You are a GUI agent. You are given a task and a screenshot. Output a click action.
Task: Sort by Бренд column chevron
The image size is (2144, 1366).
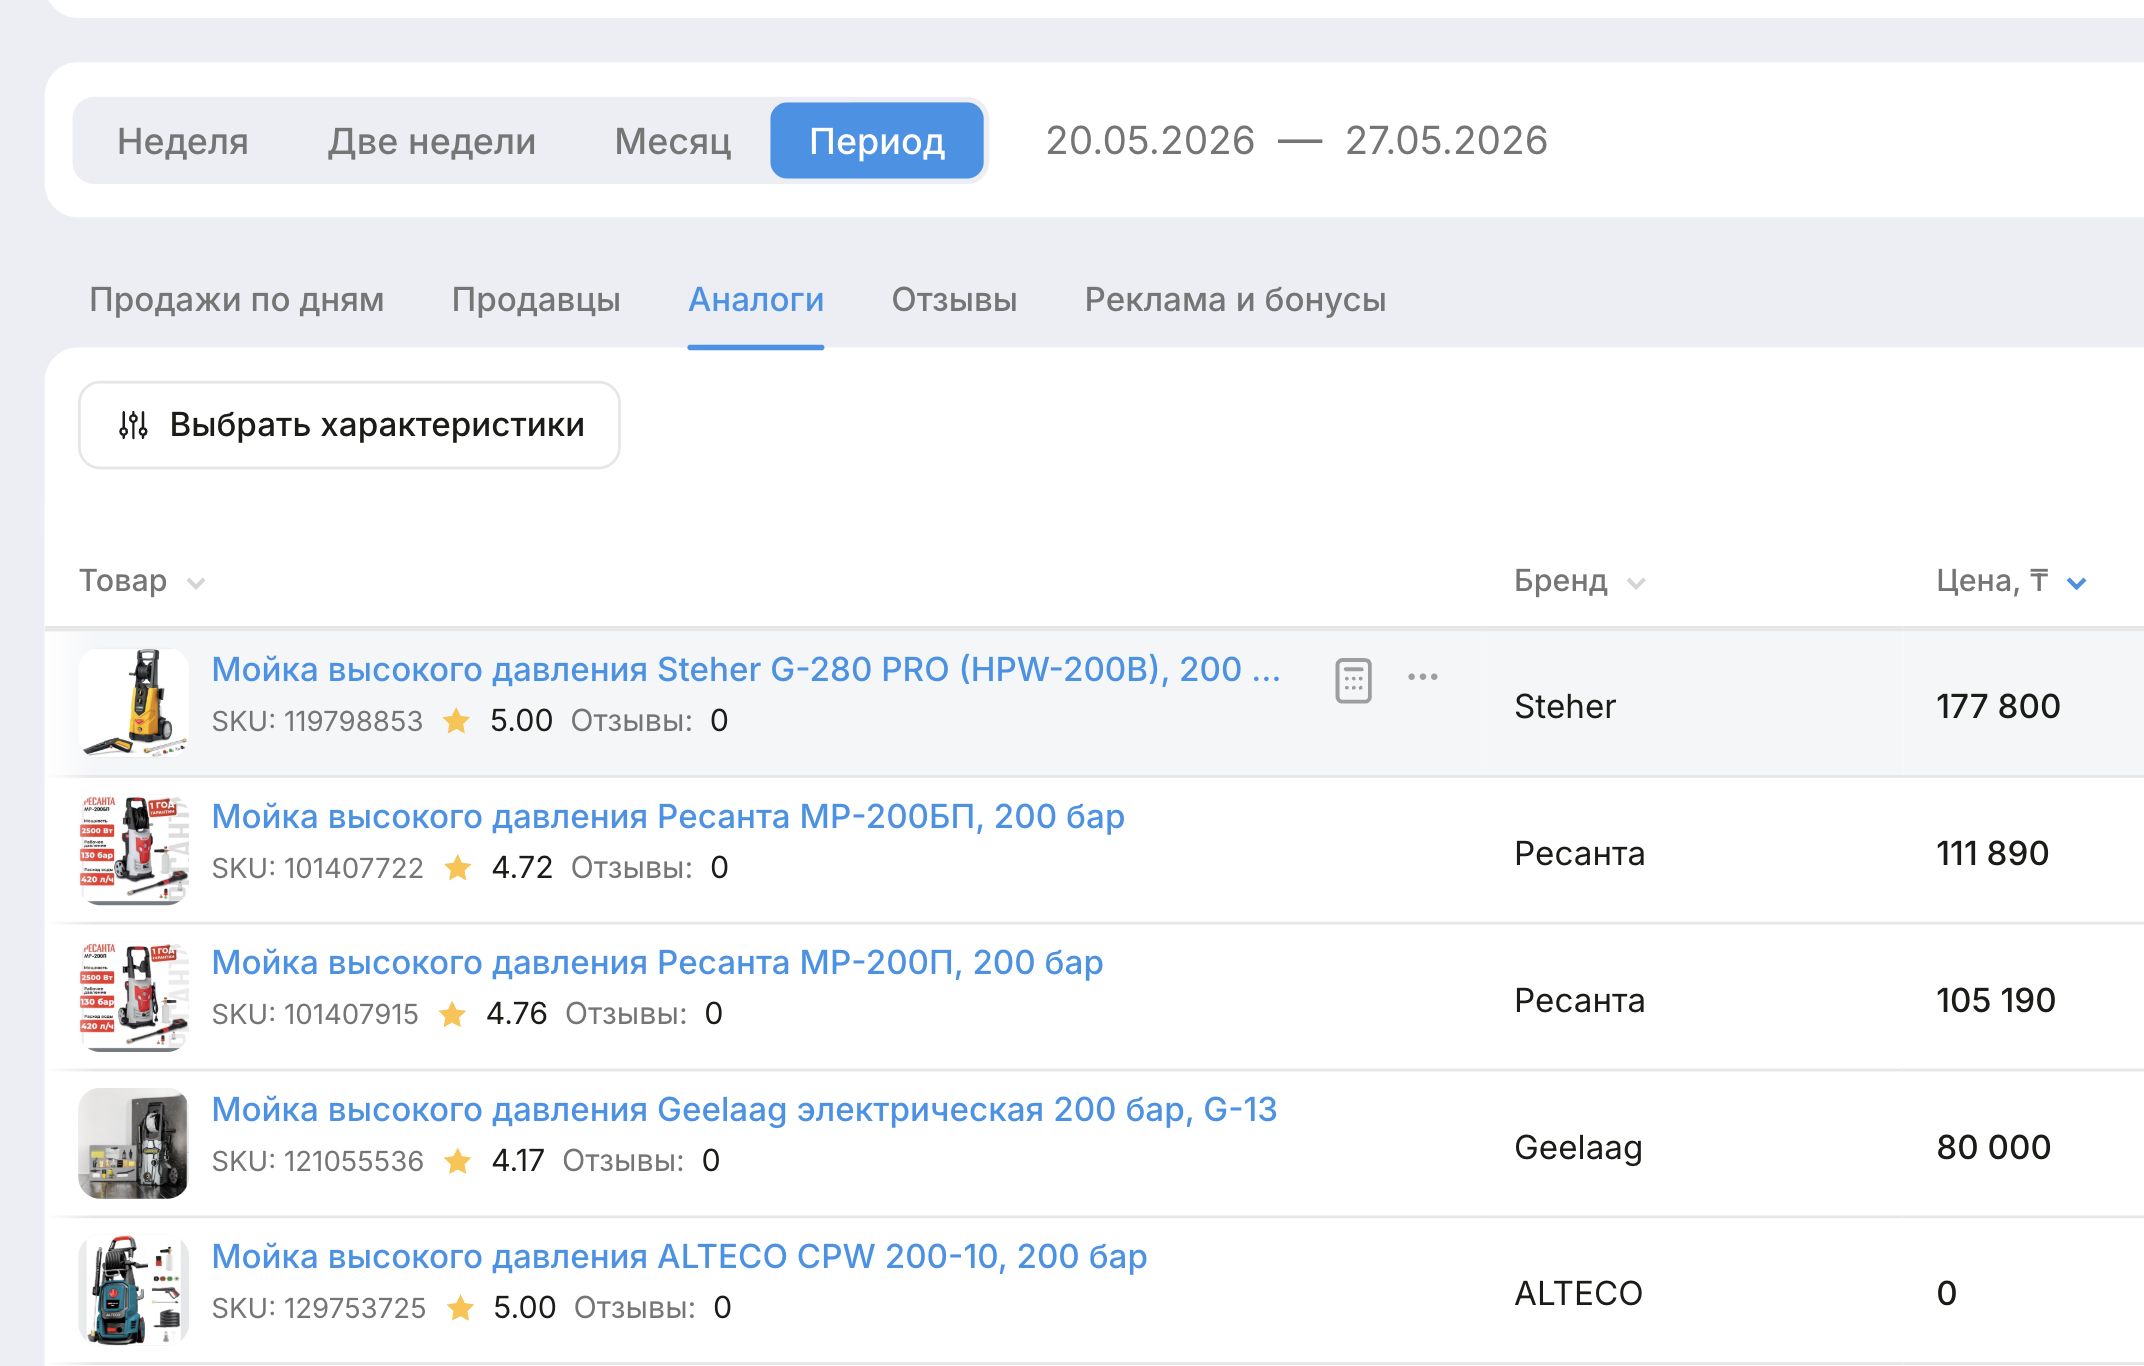(x=1636, y=583)
